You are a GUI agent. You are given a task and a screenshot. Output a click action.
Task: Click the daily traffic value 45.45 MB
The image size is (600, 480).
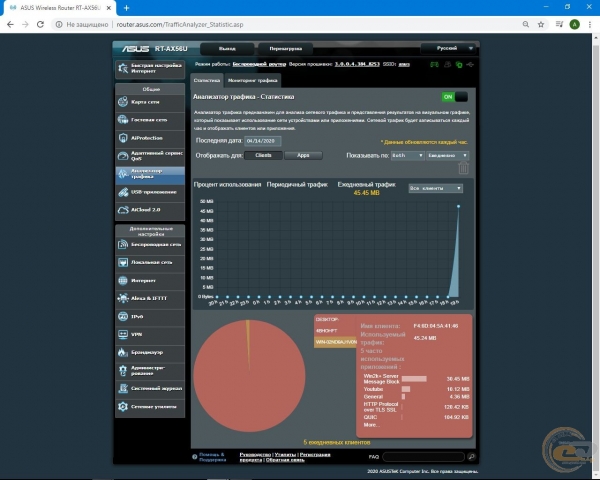367,193
